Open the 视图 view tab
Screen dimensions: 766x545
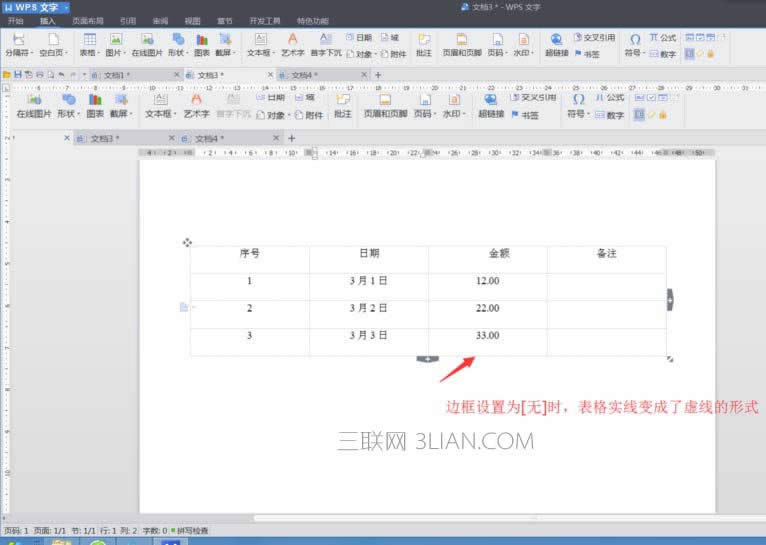coord(192,21)
